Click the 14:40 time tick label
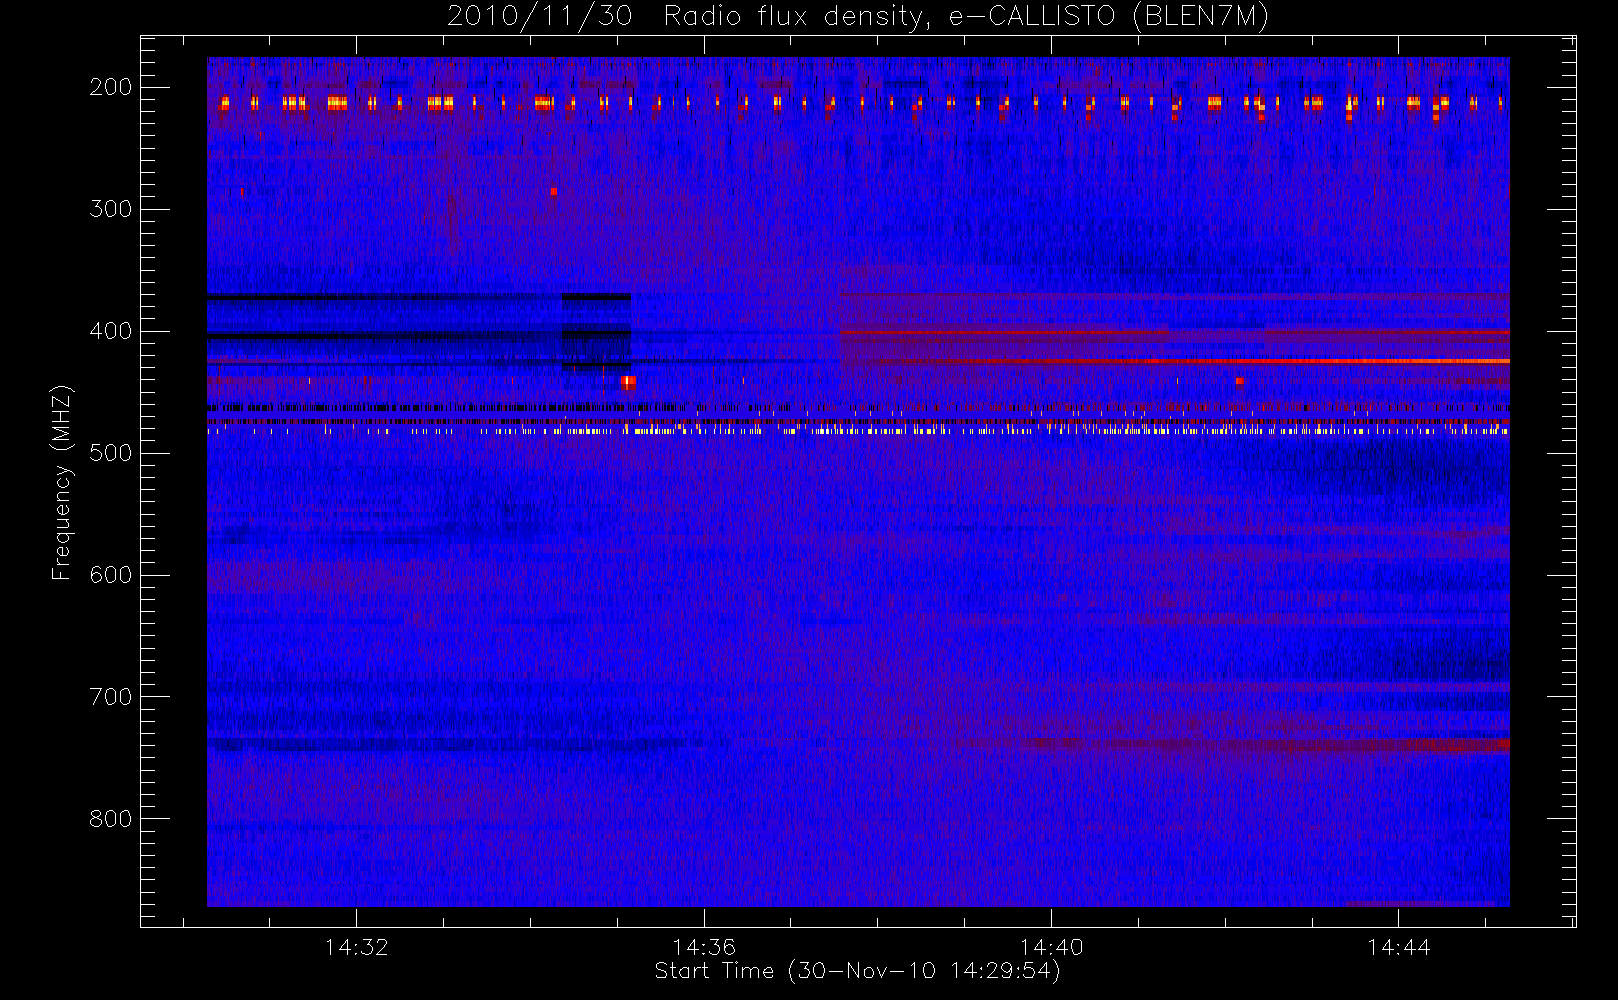 click(x=1051, y=947)
